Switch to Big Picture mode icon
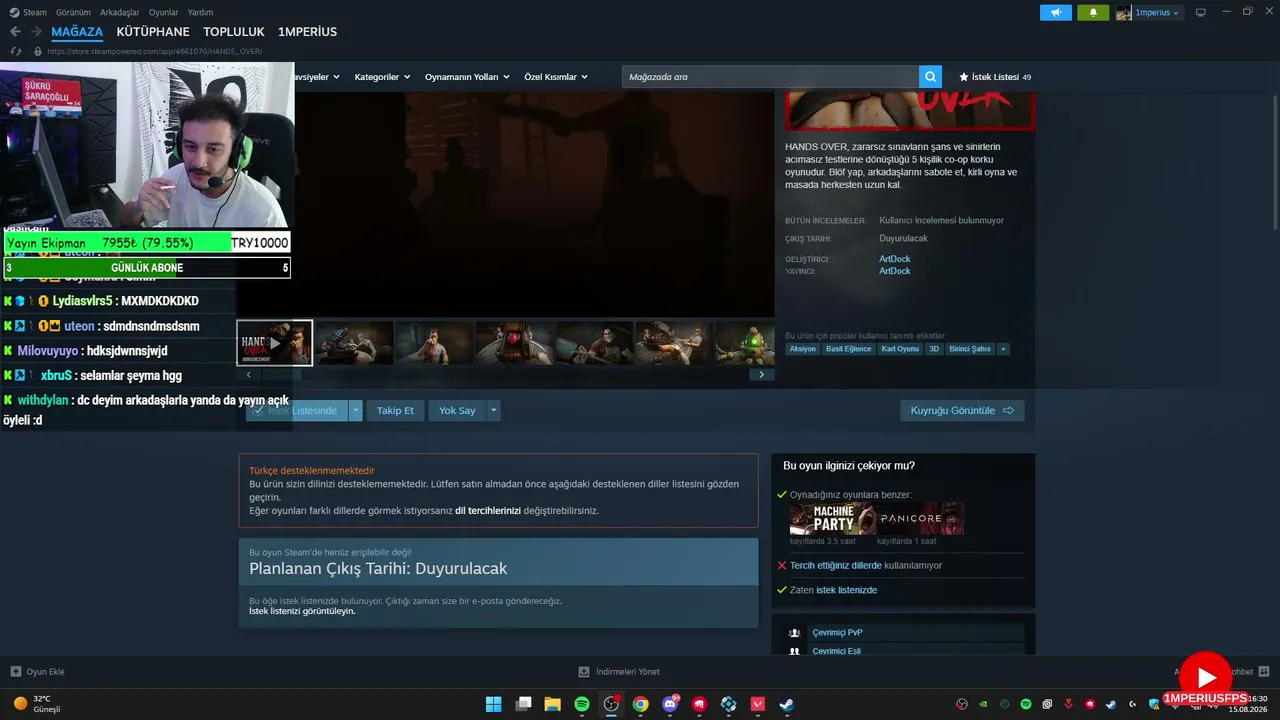The image size is (1280, 720). tap(1201, 13)
